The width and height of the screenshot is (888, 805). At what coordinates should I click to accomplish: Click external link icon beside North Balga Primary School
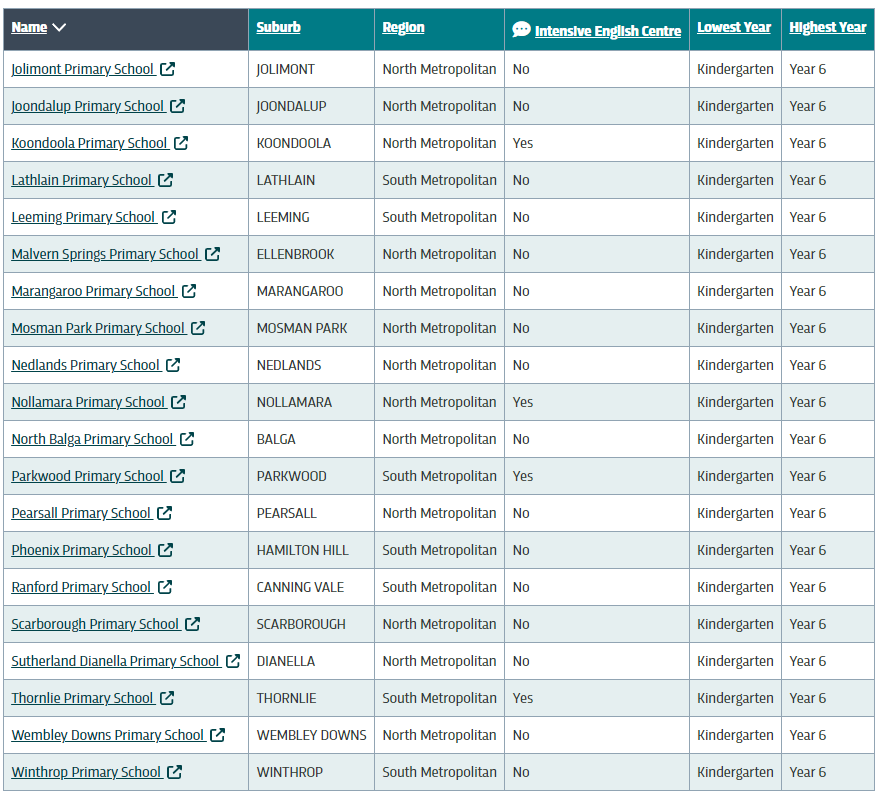click(187, 439)
